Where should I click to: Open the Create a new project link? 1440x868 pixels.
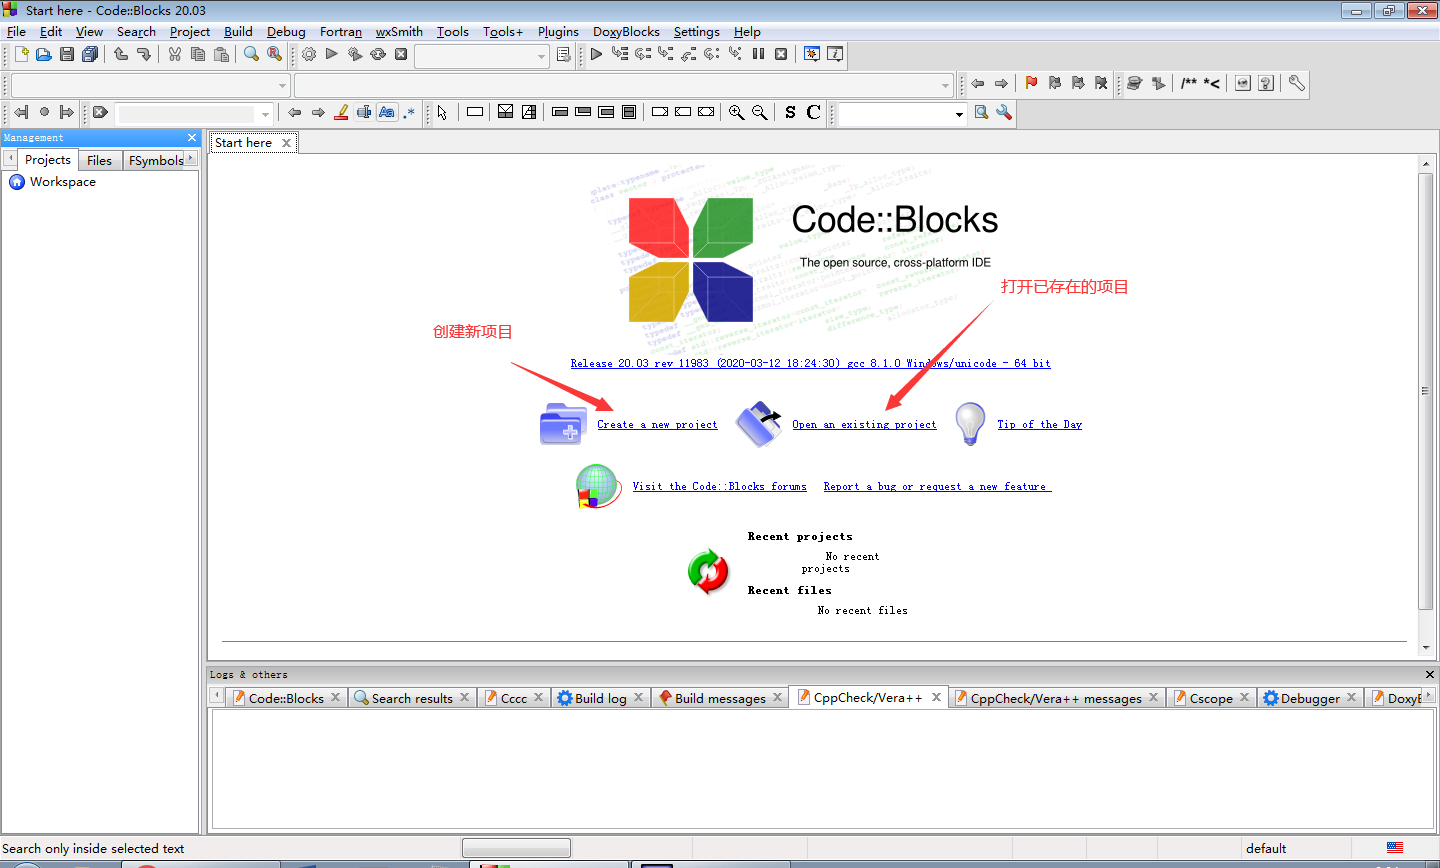point(657,424)
